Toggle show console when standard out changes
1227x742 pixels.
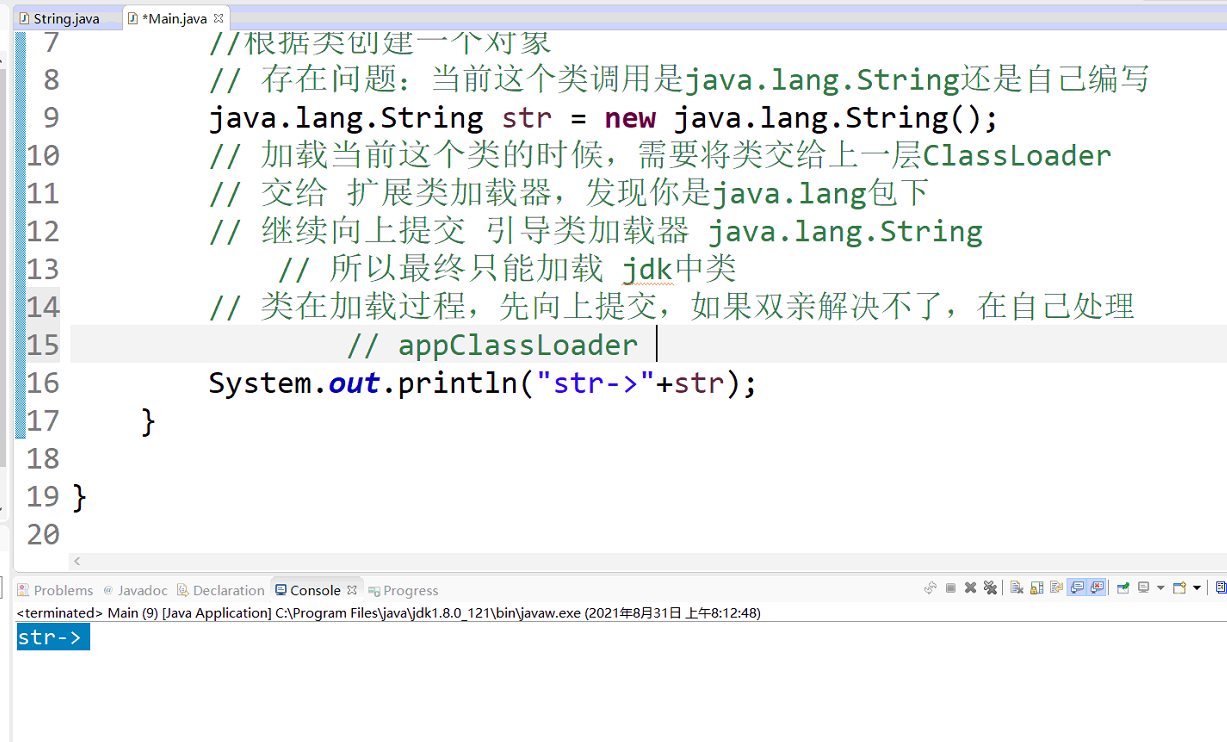1077,588
